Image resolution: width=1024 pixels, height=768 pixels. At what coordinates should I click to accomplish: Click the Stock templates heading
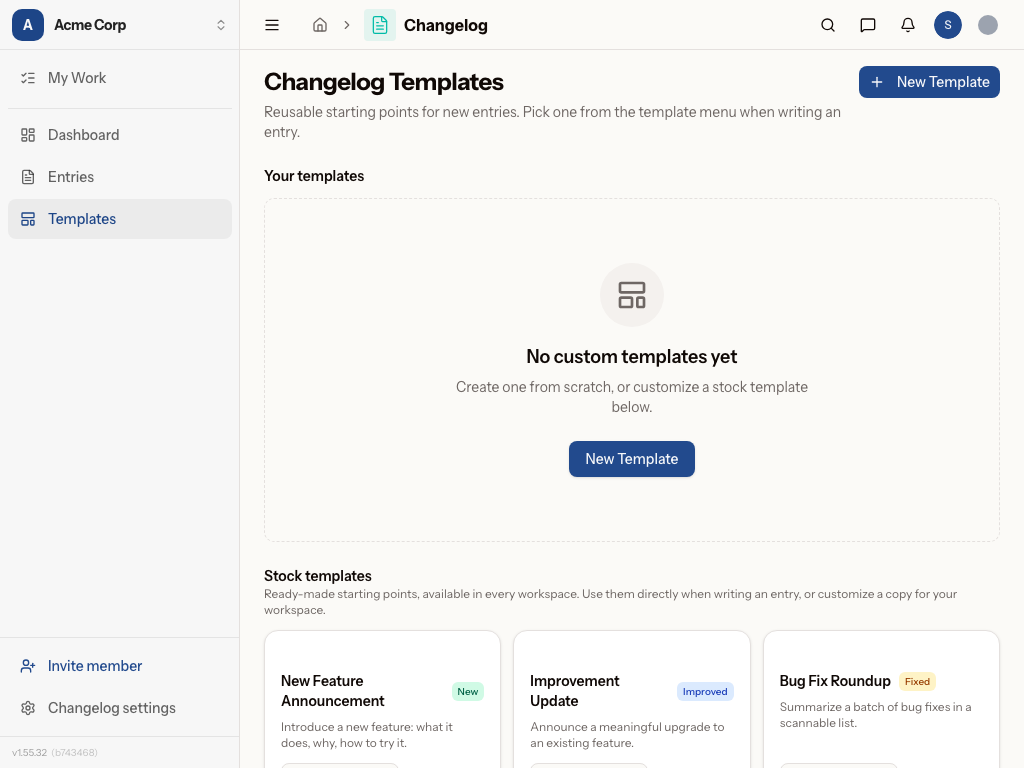click(x=317, y=576)
